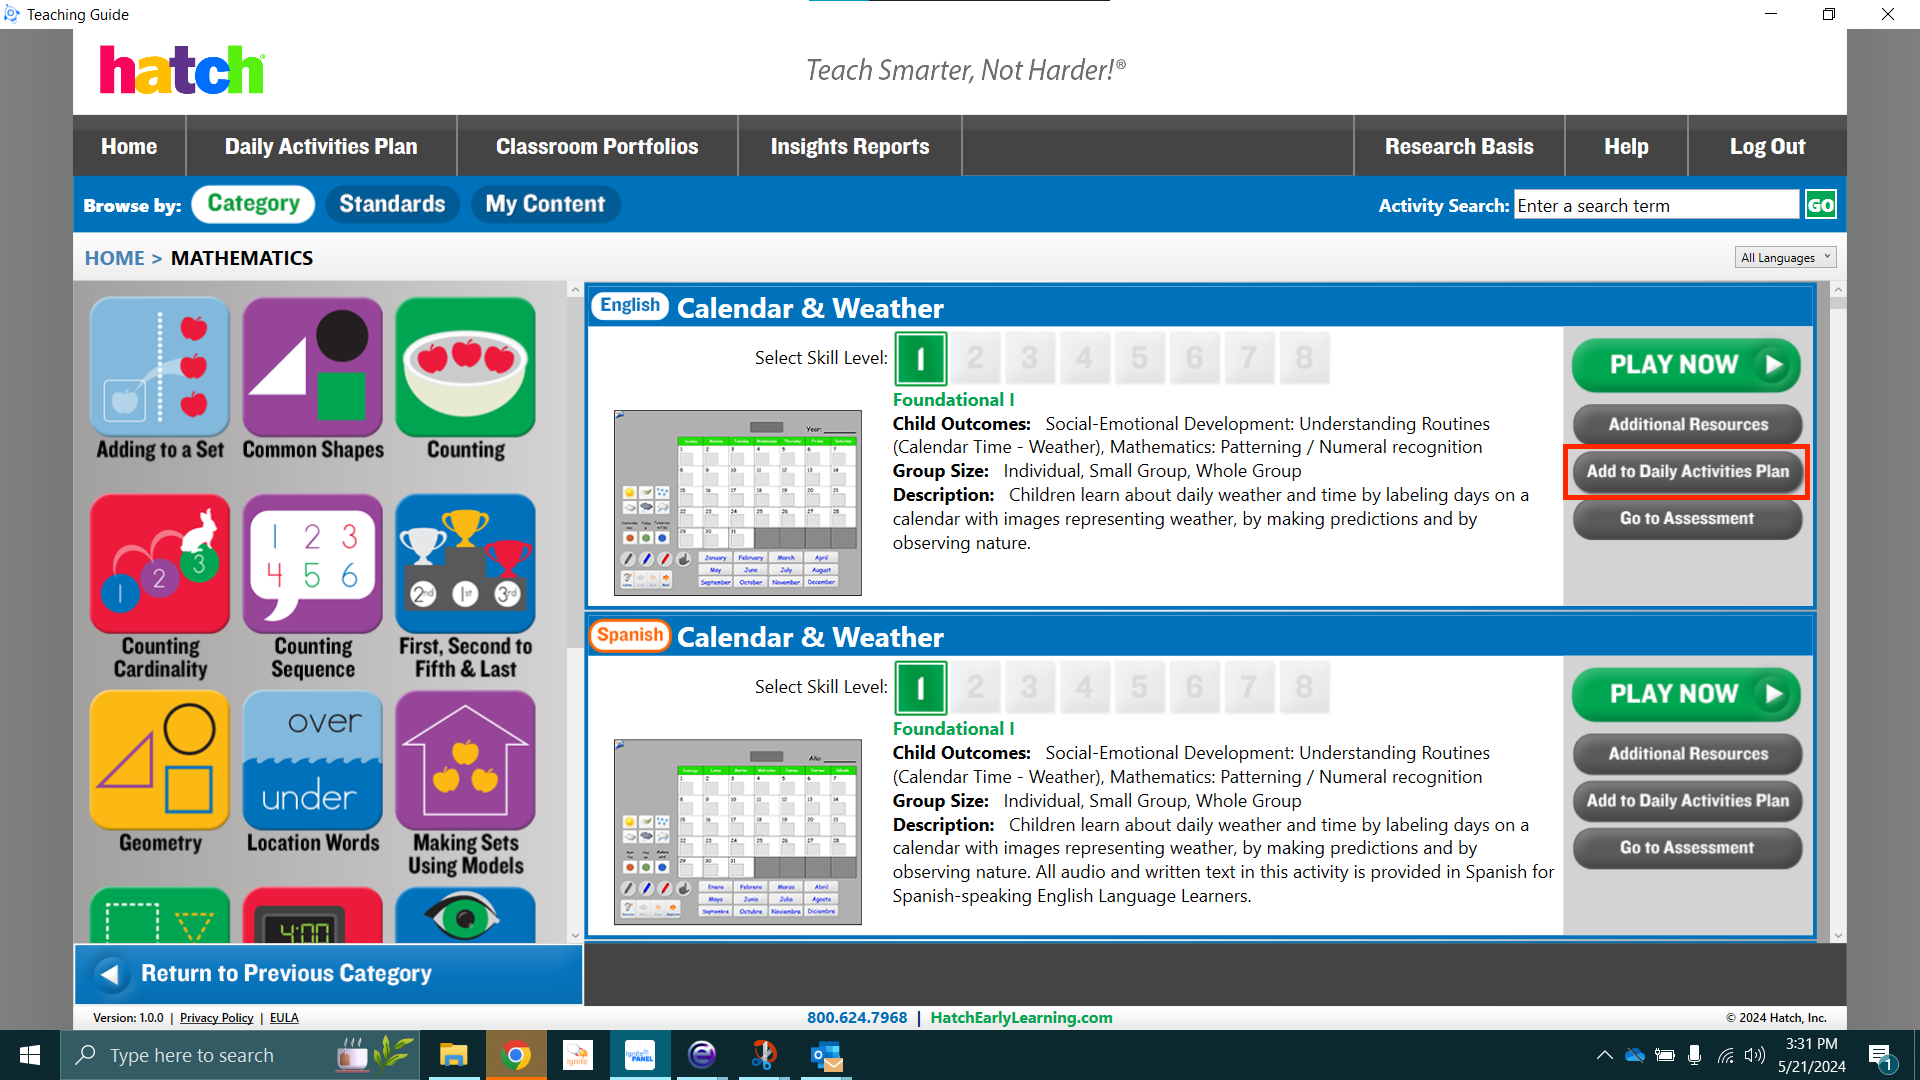1920x1080 pixels.
Task: Click the back arrow beside Return to Previous Category
Action: coord(110,974)
